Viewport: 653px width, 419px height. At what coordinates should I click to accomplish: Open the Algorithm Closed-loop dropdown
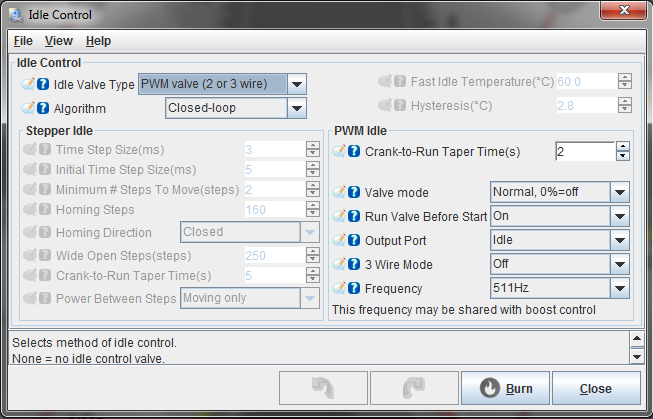(x=297, y=108)
